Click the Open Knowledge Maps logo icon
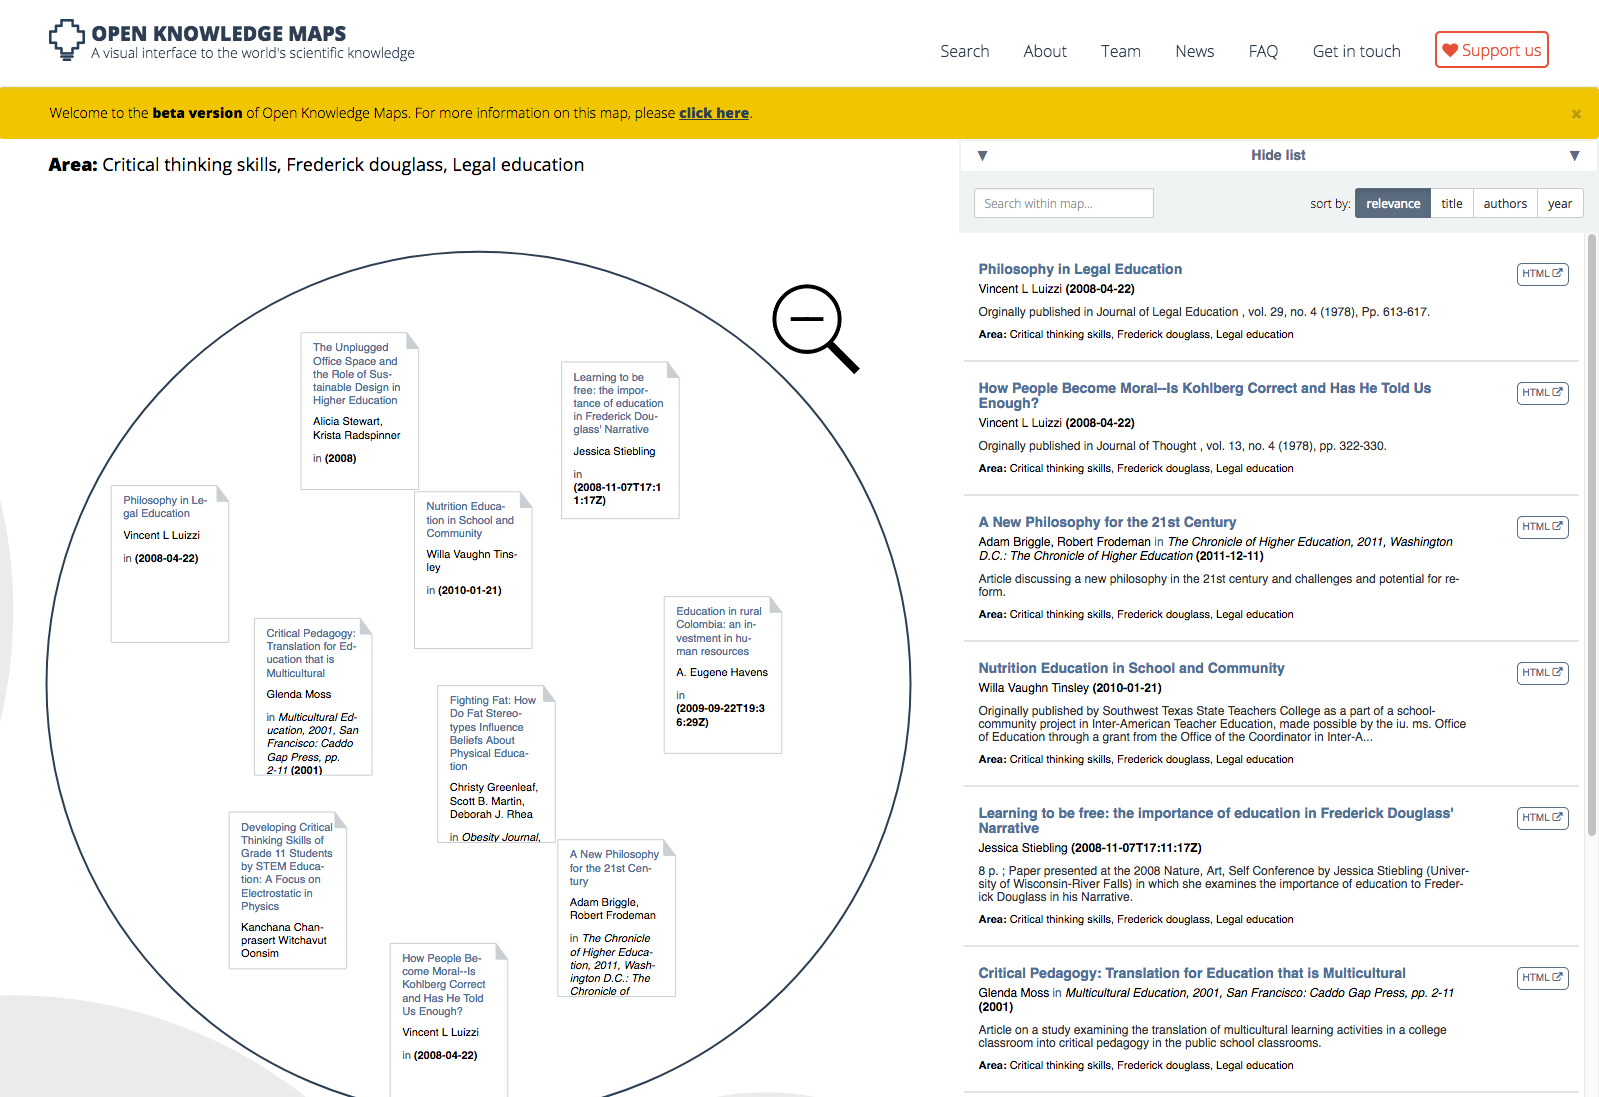1599x1097 pixels. (67, 40)
